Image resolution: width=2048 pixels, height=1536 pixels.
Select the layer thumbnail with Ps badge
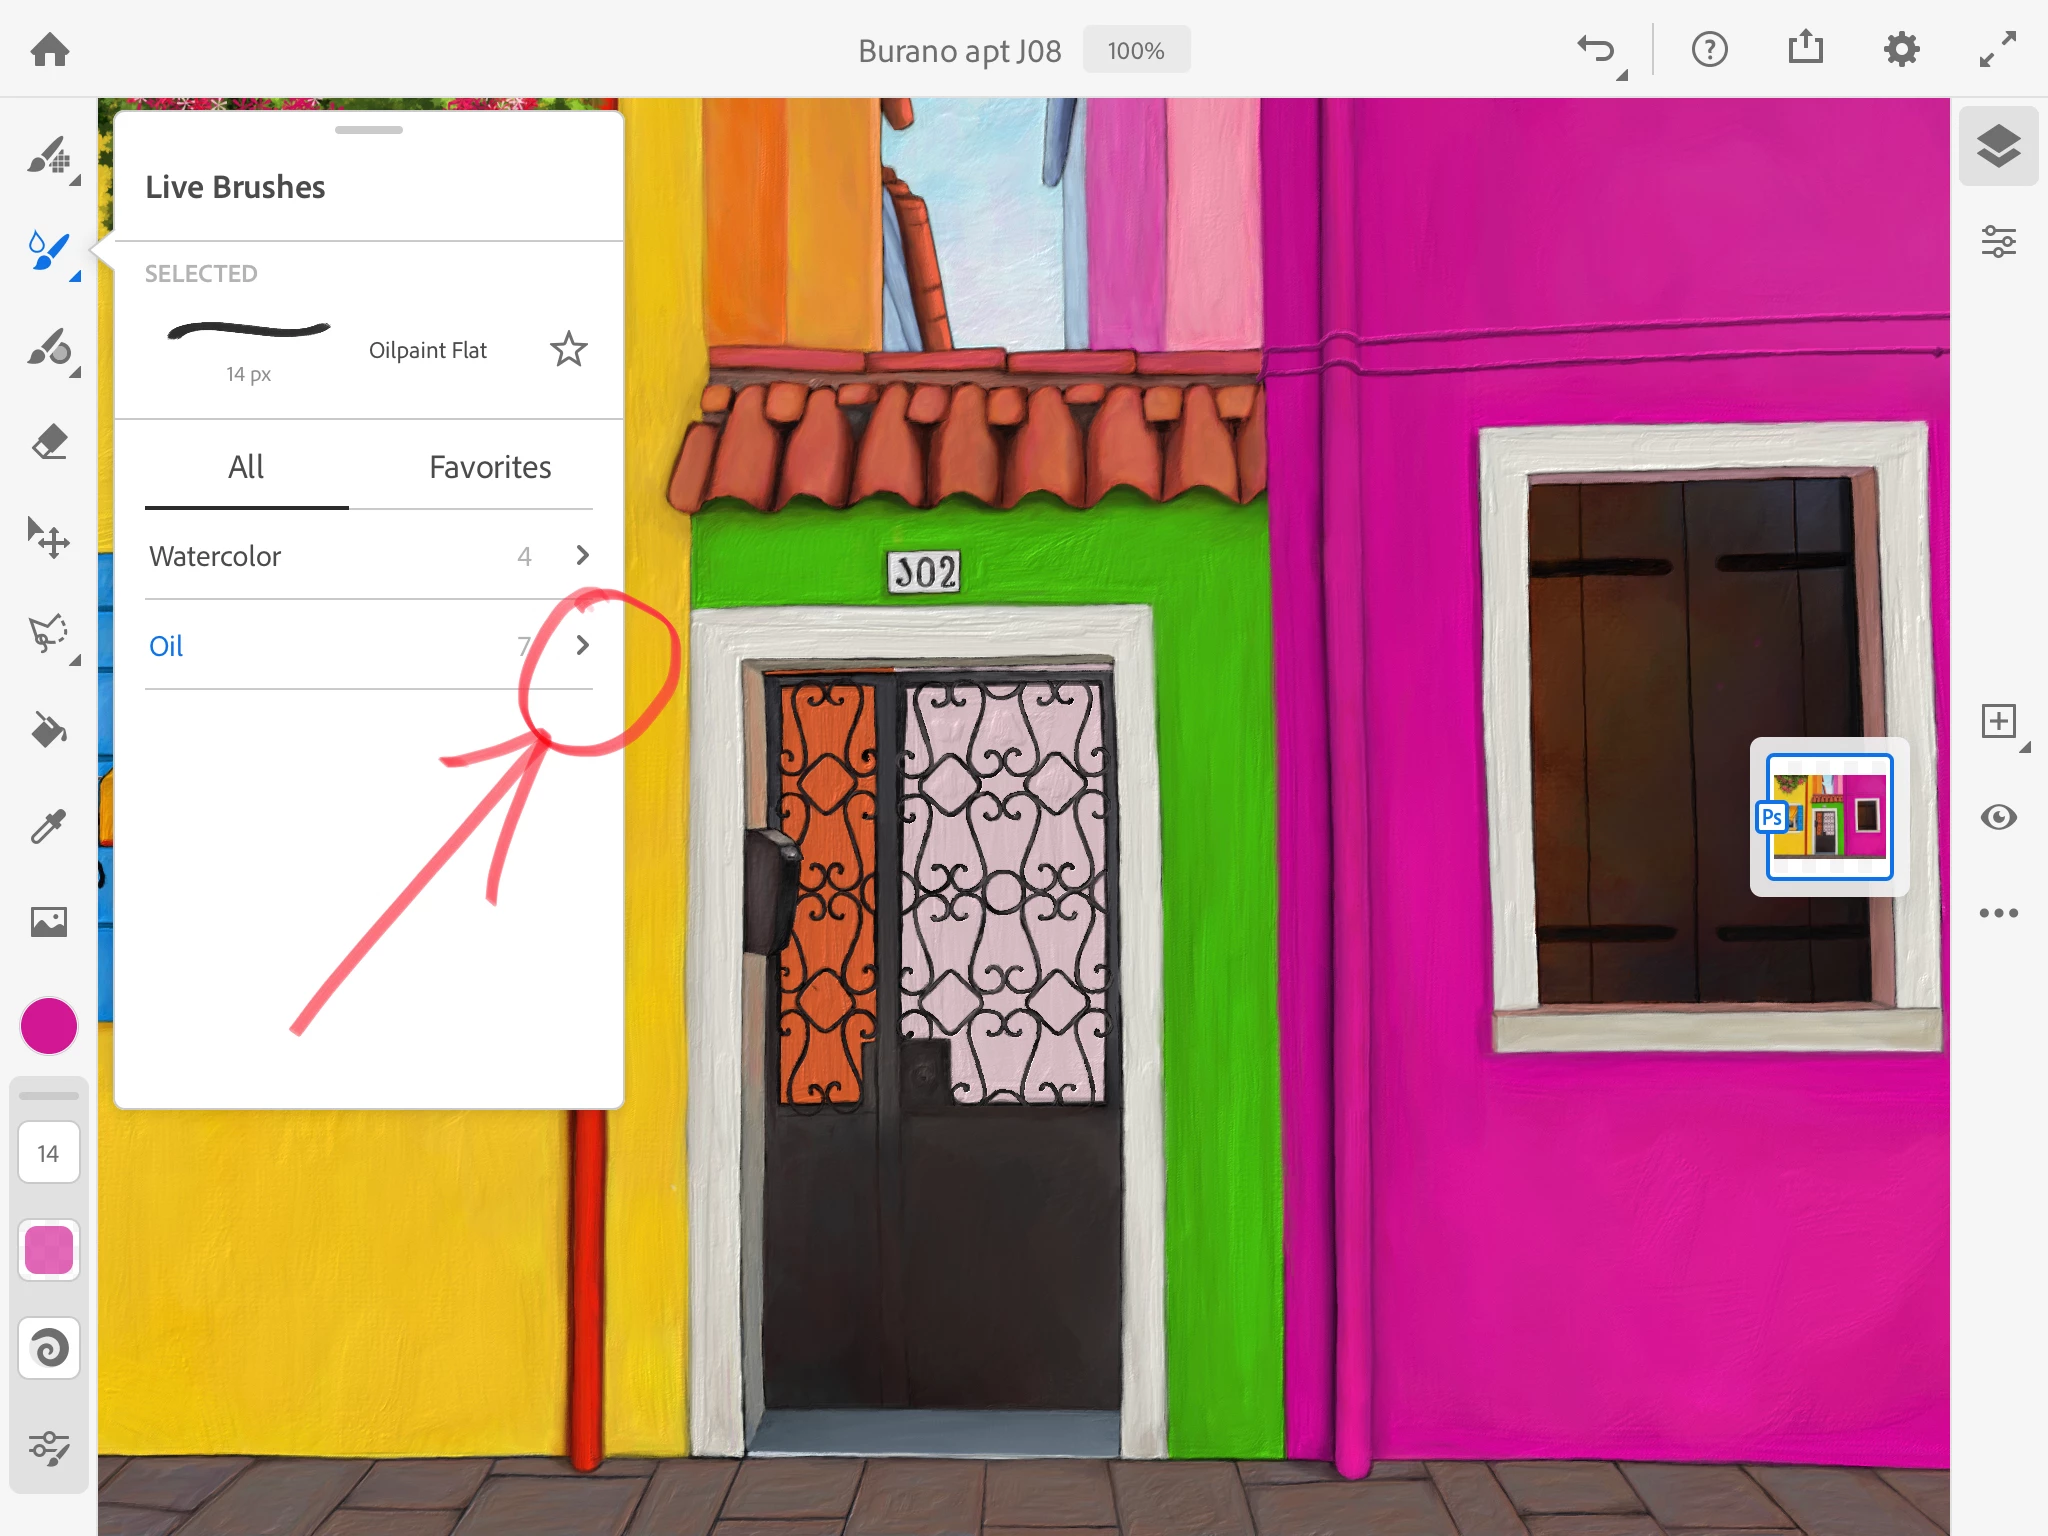click(1829, 817)
